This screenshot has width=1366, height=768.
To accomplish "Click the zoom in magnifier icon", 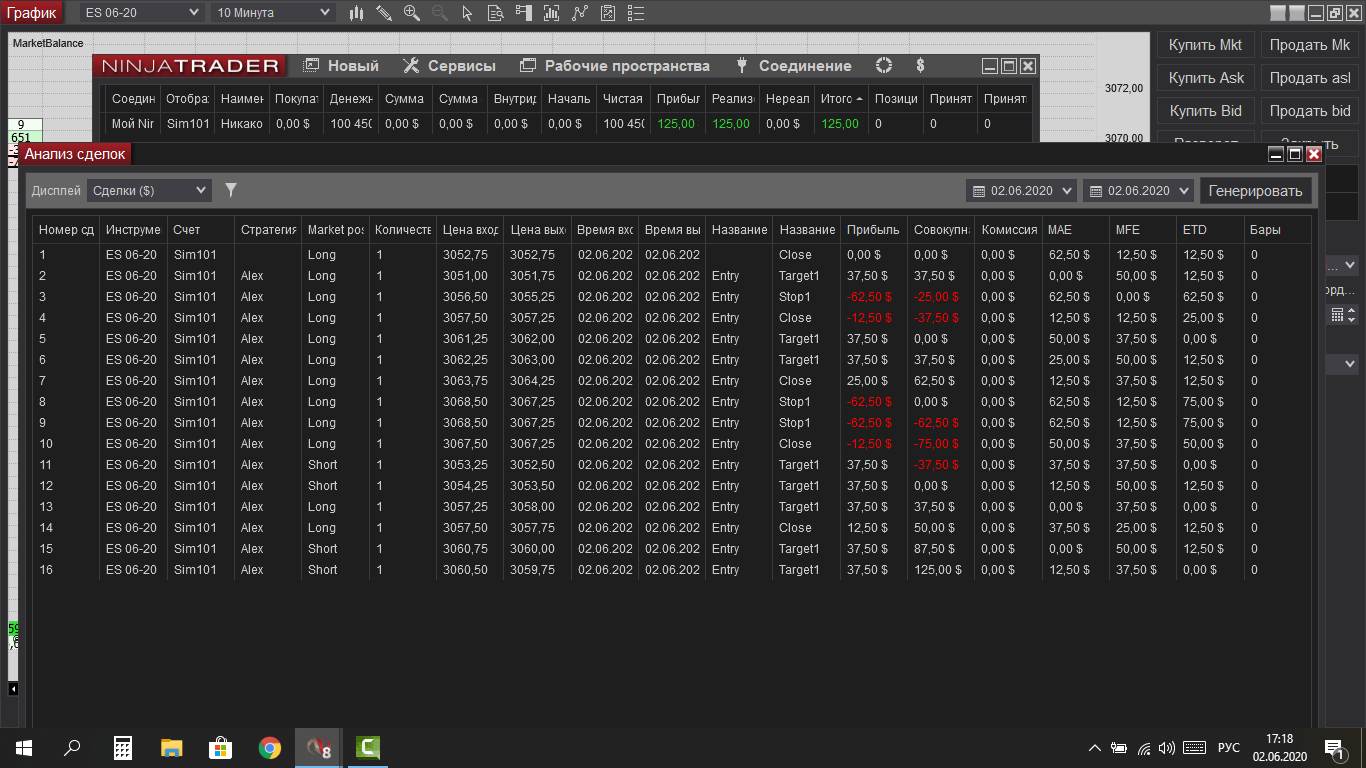I will click(x=412, y=13).
